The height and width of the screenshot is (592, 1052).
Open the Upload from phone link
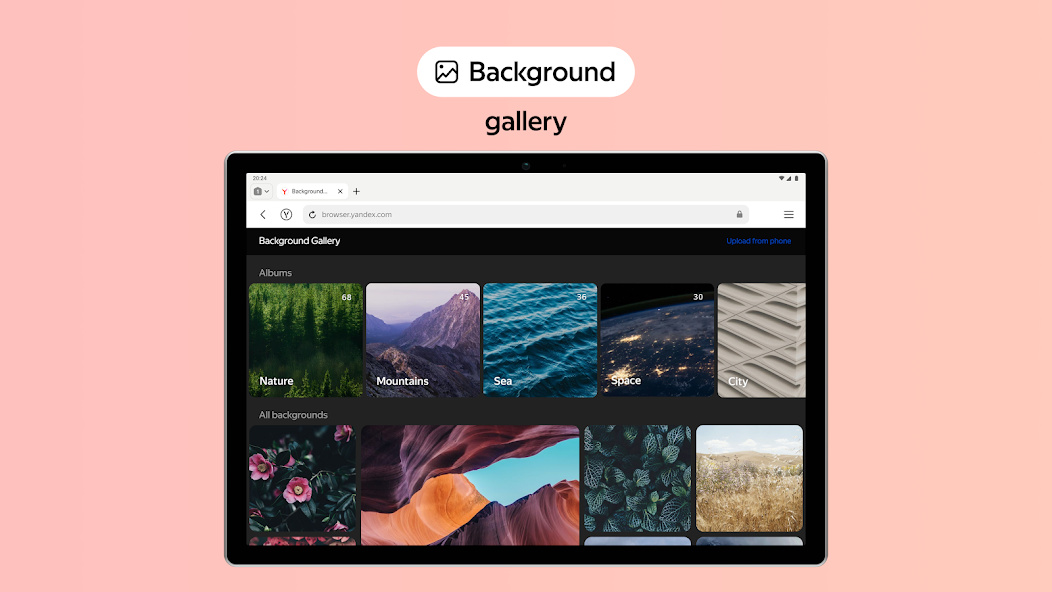pos(758,240)
